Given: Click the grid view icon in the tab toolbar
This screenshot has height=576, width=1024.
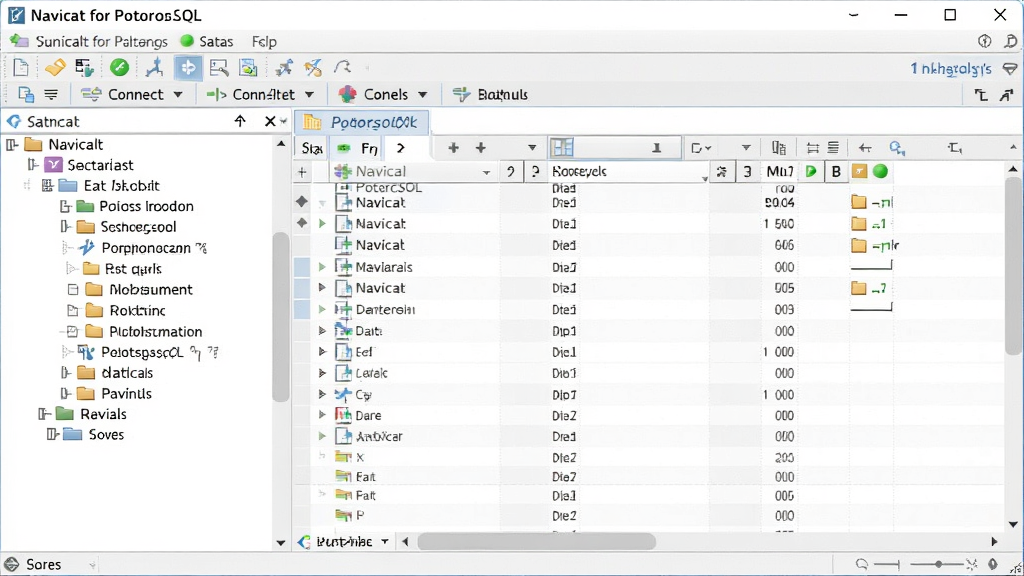Looking at the screenshot, I should pyautogui.click(x=562, y=148).
